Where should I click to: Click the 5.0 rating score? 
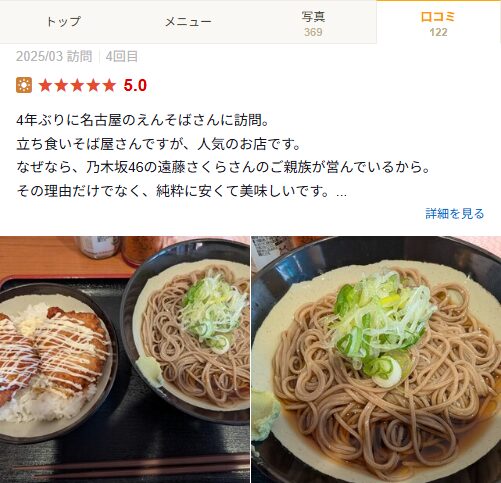pos(135,86)
